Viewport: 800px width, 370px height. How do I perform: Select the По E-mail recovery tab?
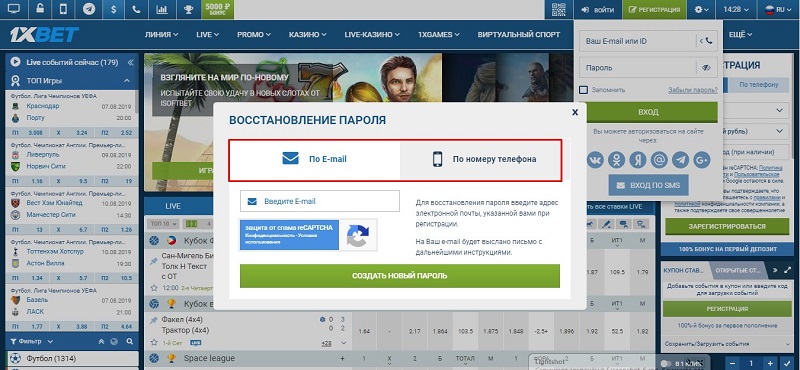tap(314, 159)
